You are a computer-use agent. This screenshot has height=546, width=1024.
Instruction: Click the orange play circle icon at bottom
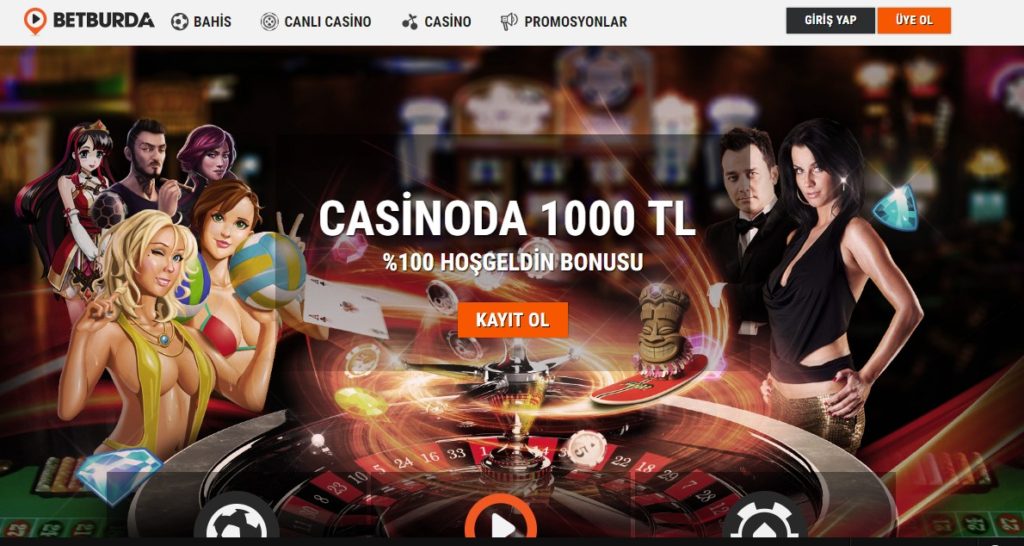point(501,521)
